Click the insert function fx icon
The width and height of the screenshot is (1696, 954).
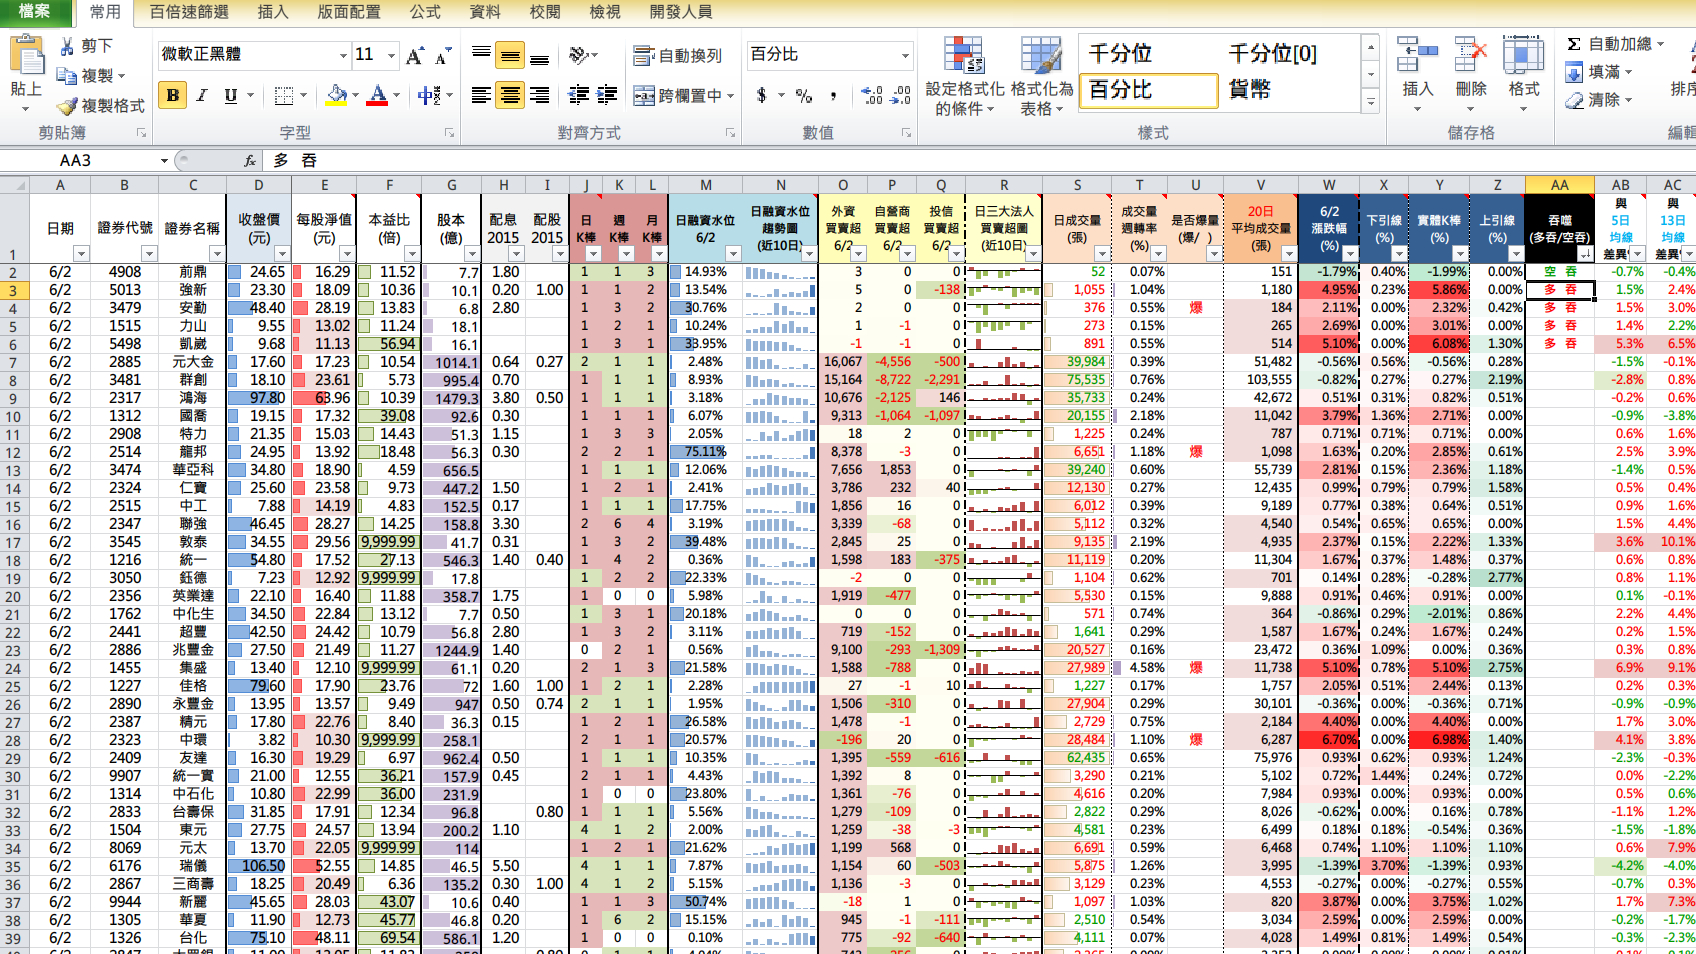[250, 160]
